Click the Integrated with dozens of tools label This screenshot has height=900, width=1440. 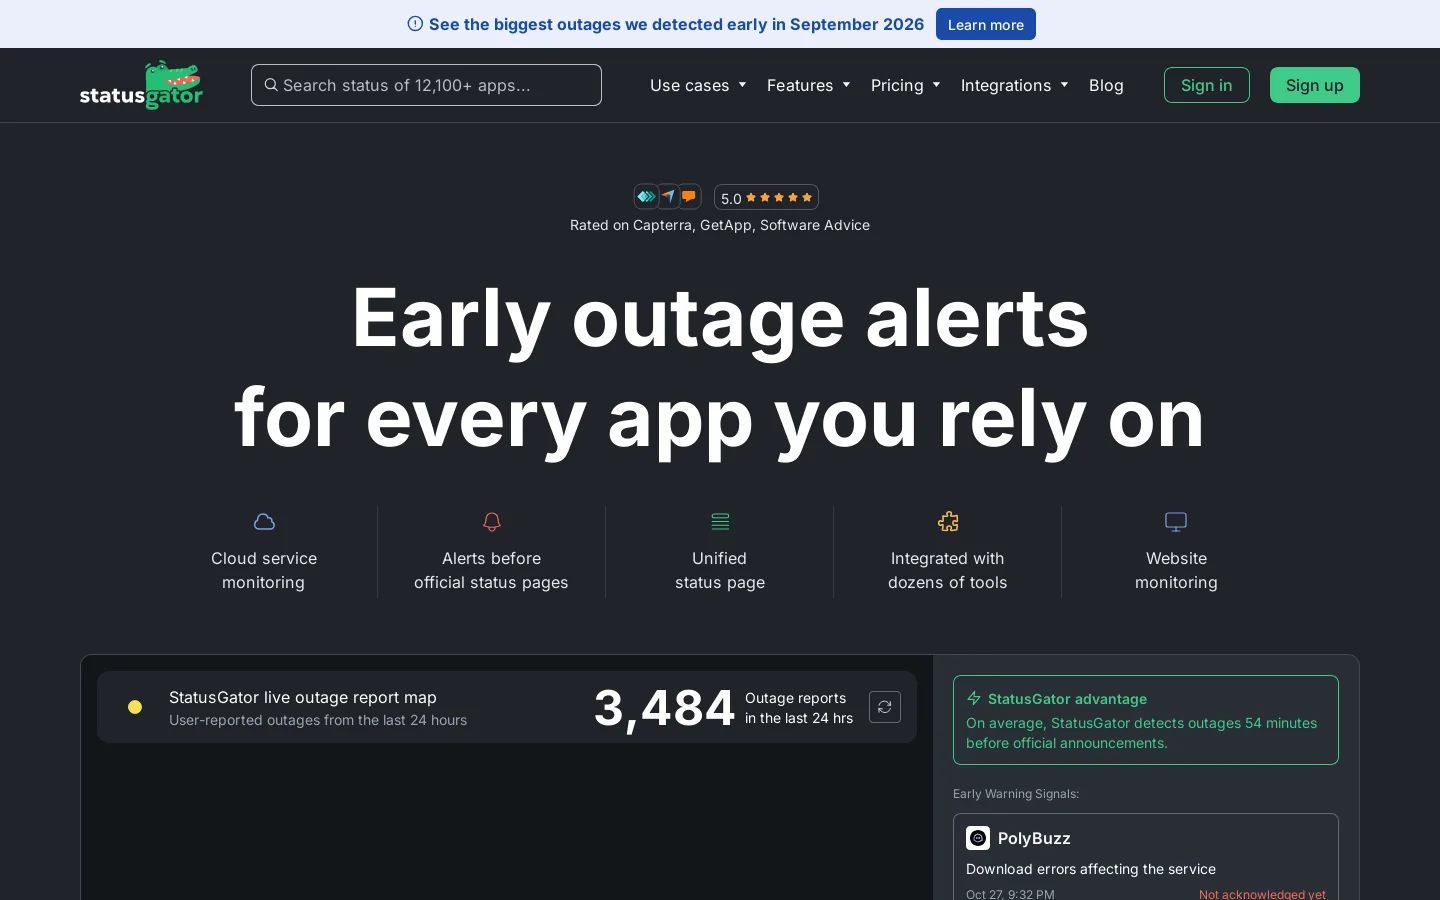click(948, 570)
